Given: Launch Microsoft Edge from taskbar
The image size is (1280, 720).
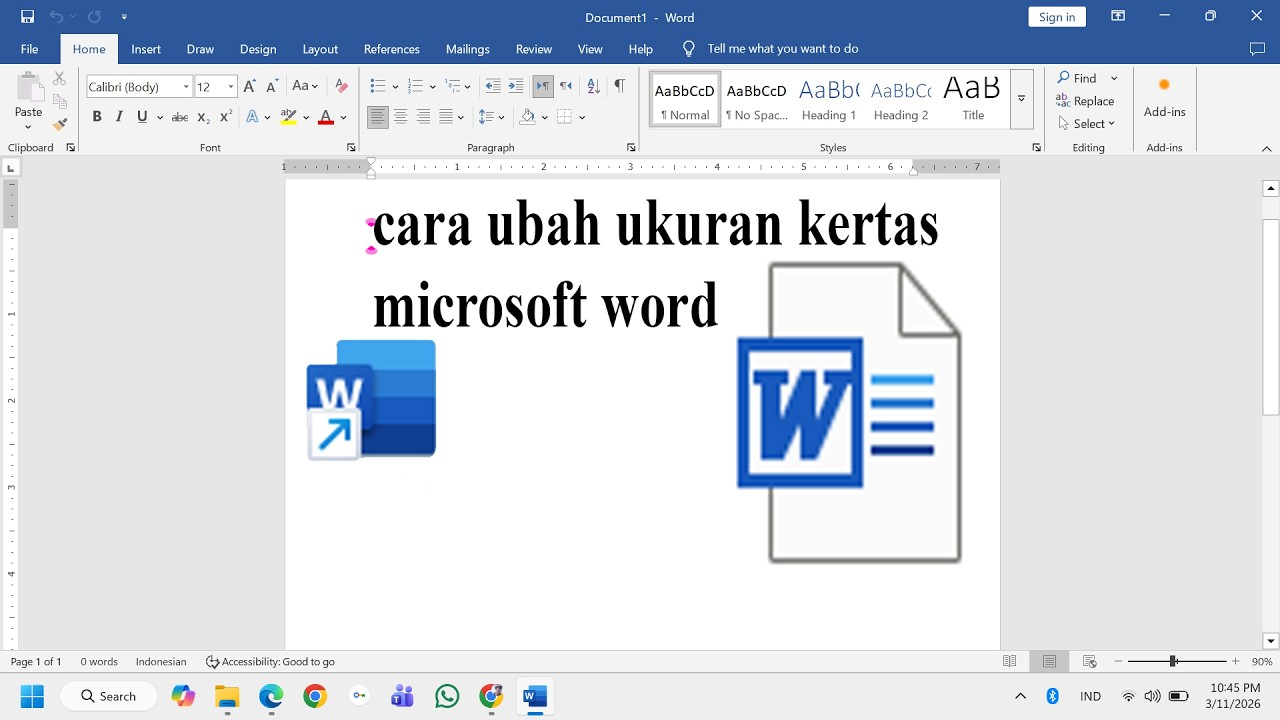Looking at the screenshot, I should tap(271, 696).
